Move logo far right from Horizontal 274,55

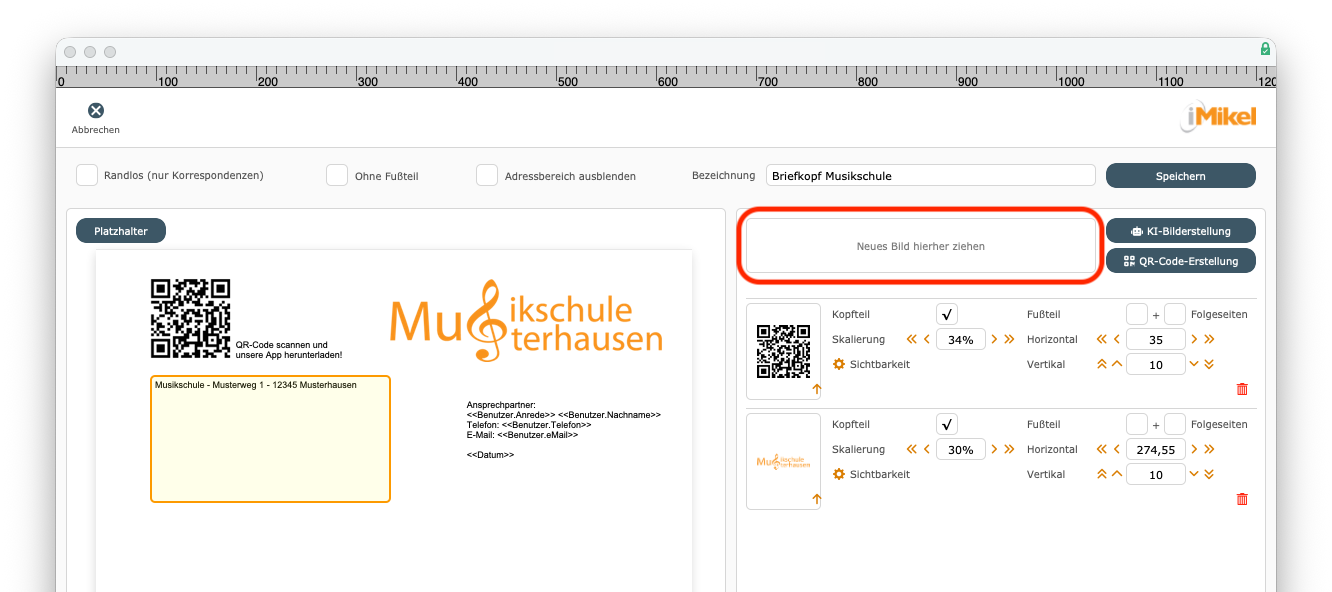click(1209, 449)
